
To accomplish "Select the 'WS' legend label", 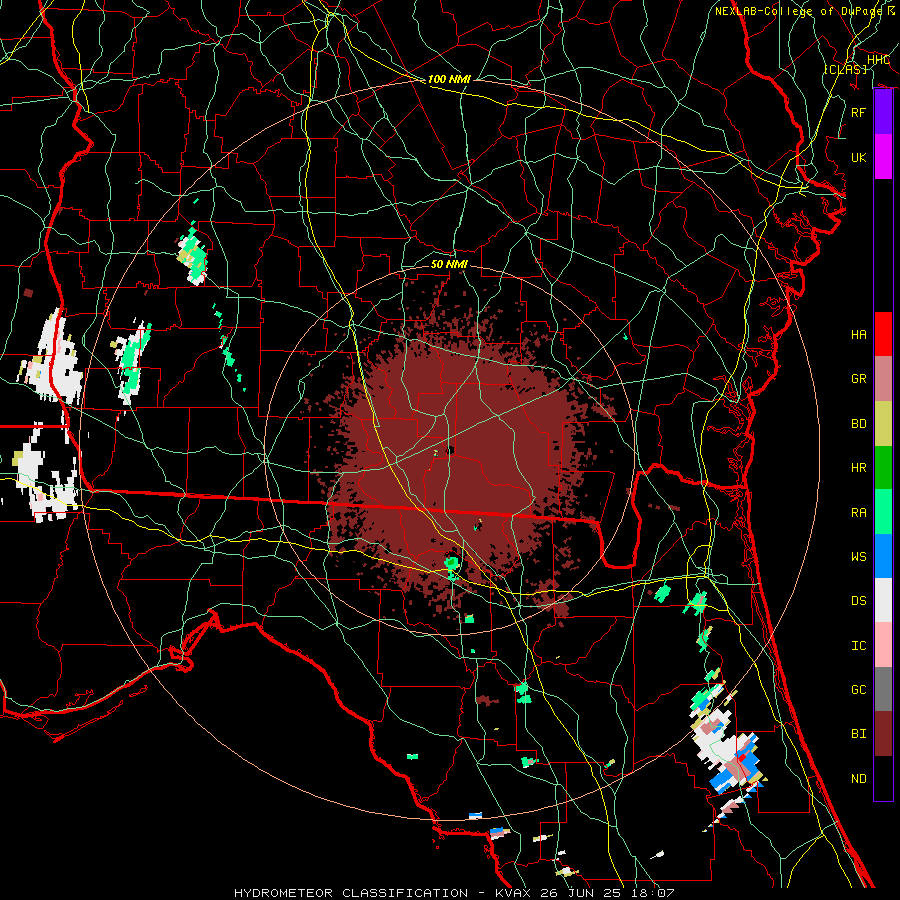I will click(x=859, y=557).
